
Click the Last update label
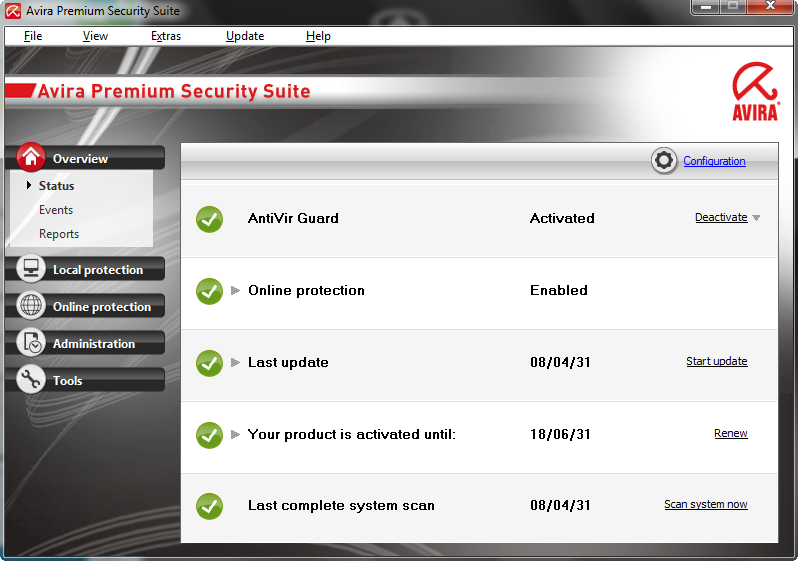[288, 362]
